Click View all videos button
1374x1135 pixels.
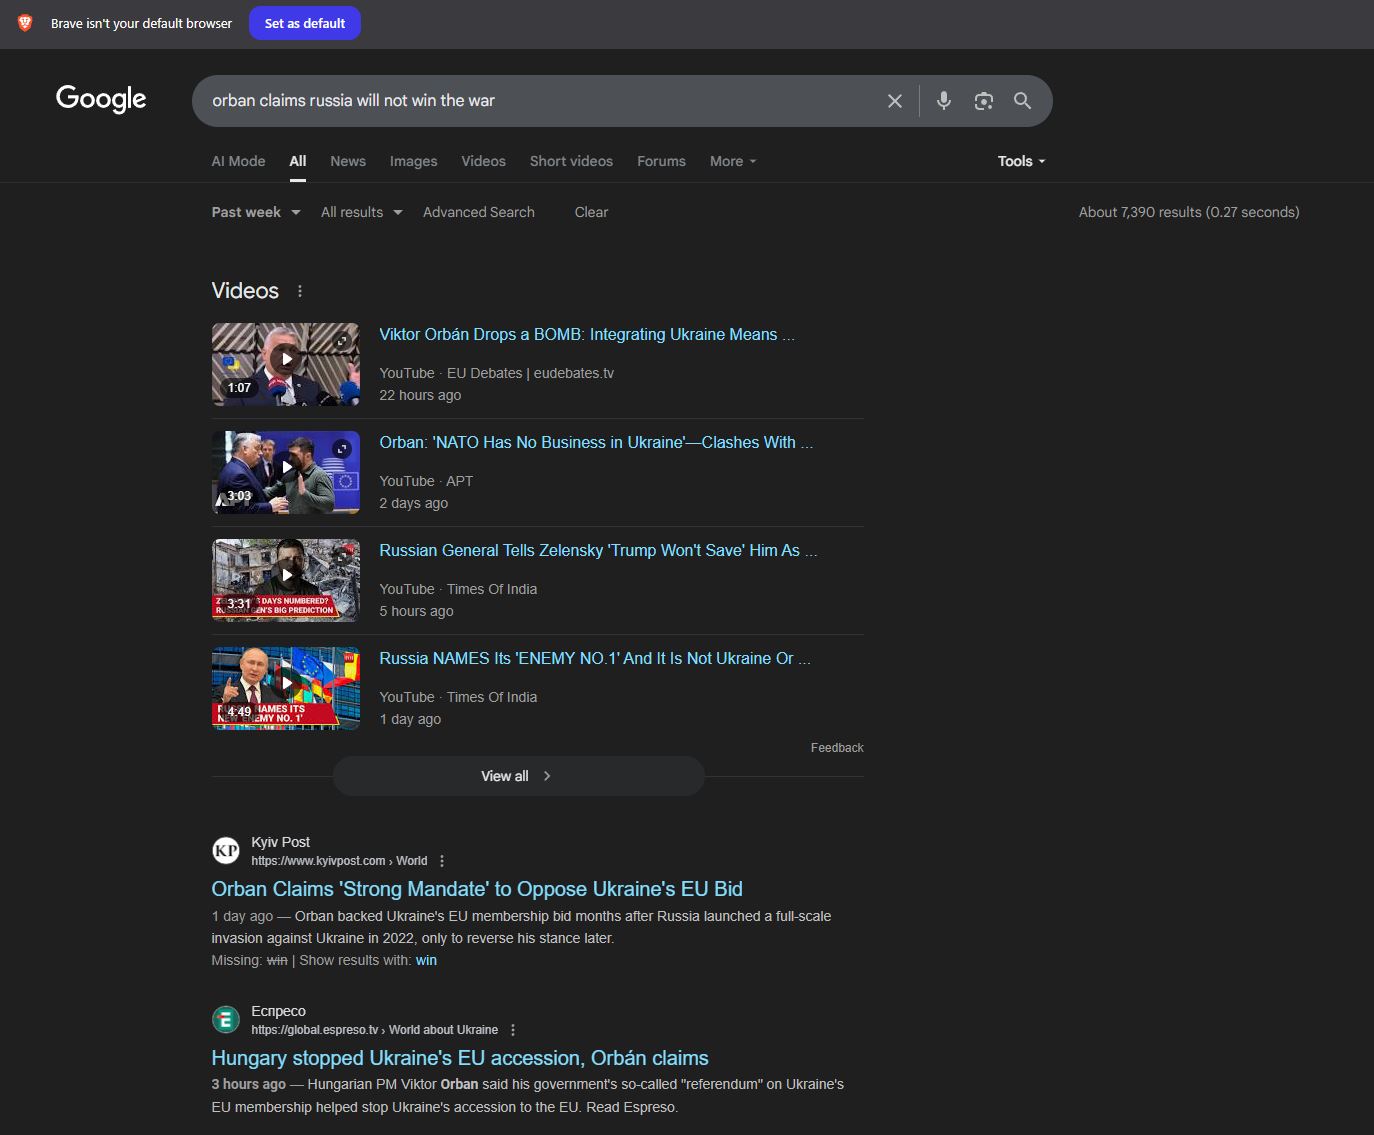click(518, 776)
